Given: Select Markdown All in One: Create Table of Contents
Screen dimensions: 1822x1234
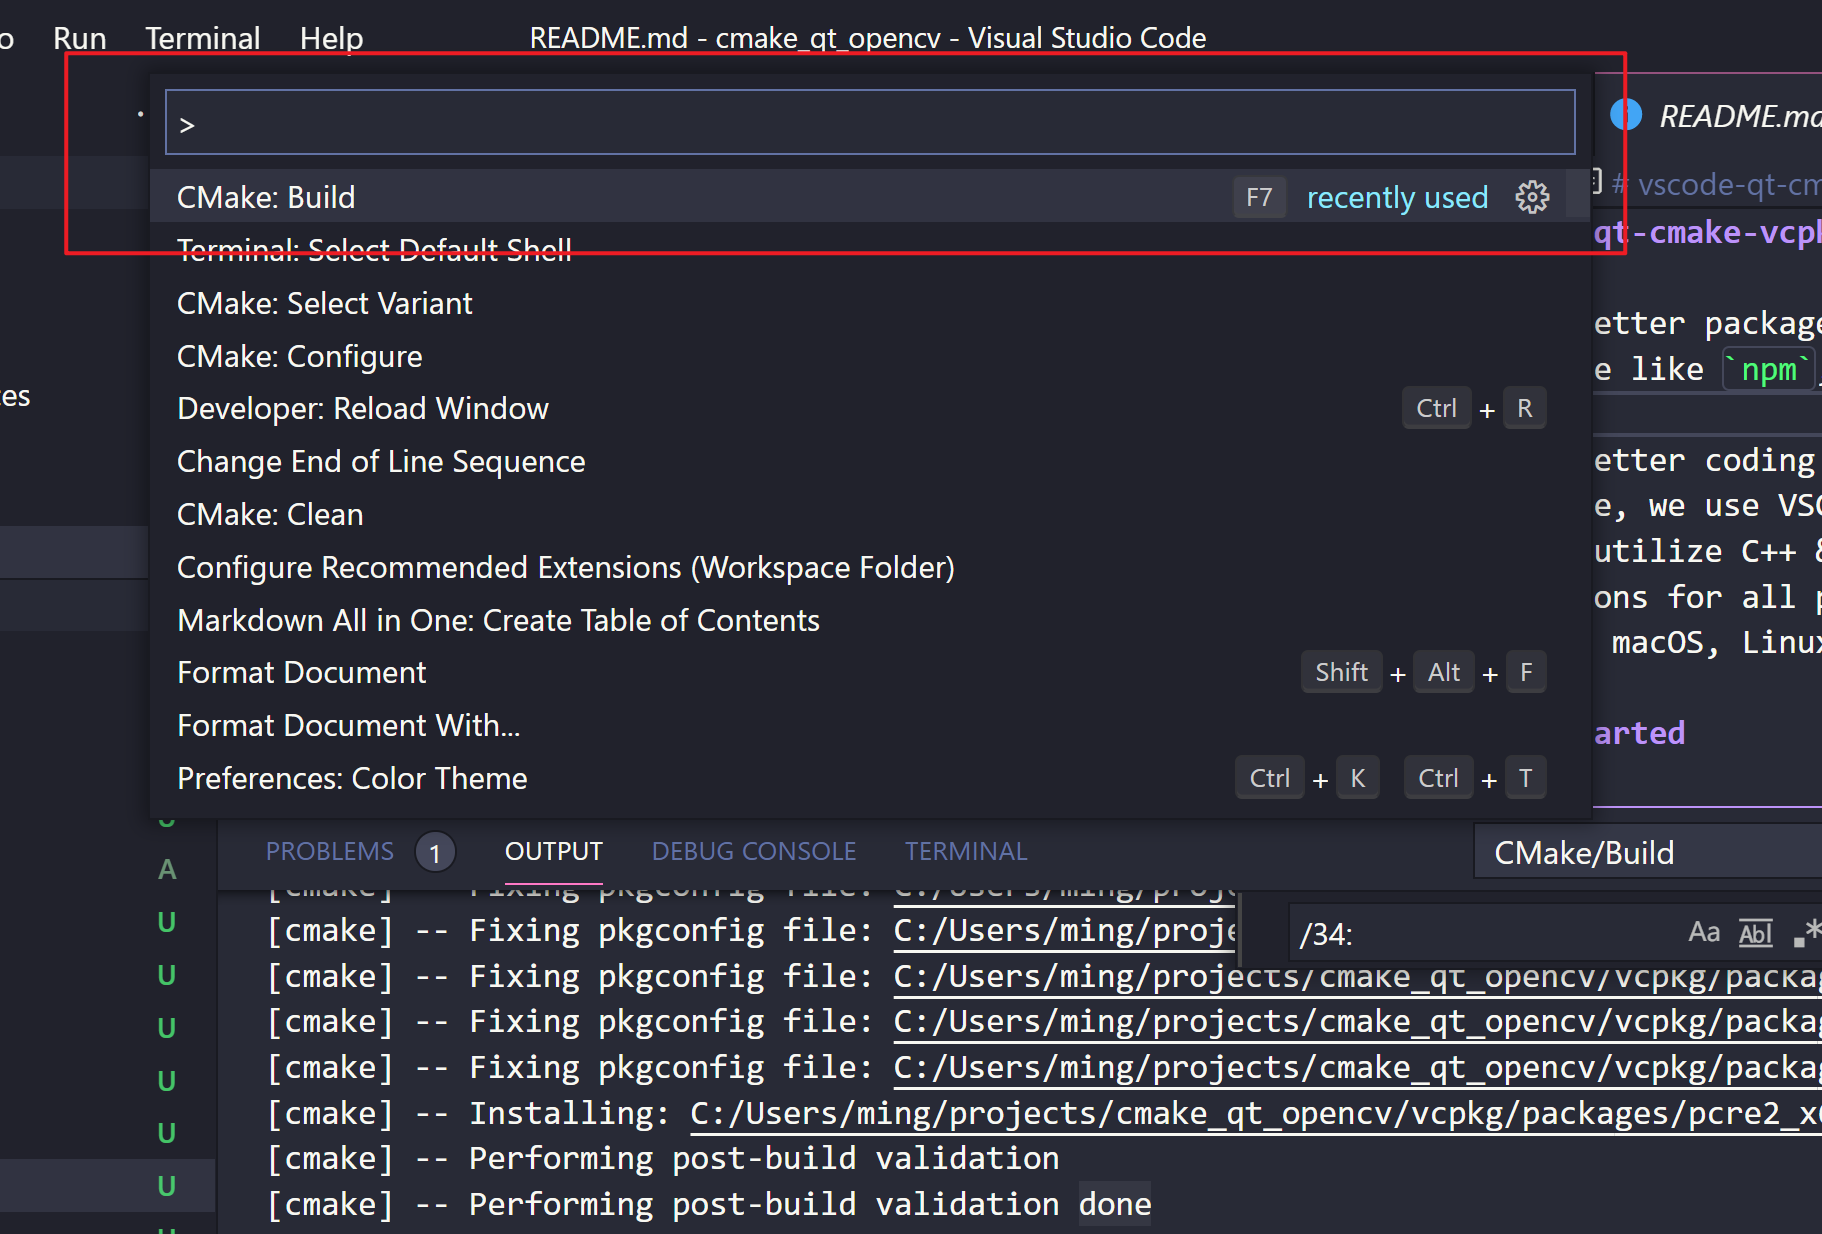Looking at the screenshot, I should tap(498, 620).
